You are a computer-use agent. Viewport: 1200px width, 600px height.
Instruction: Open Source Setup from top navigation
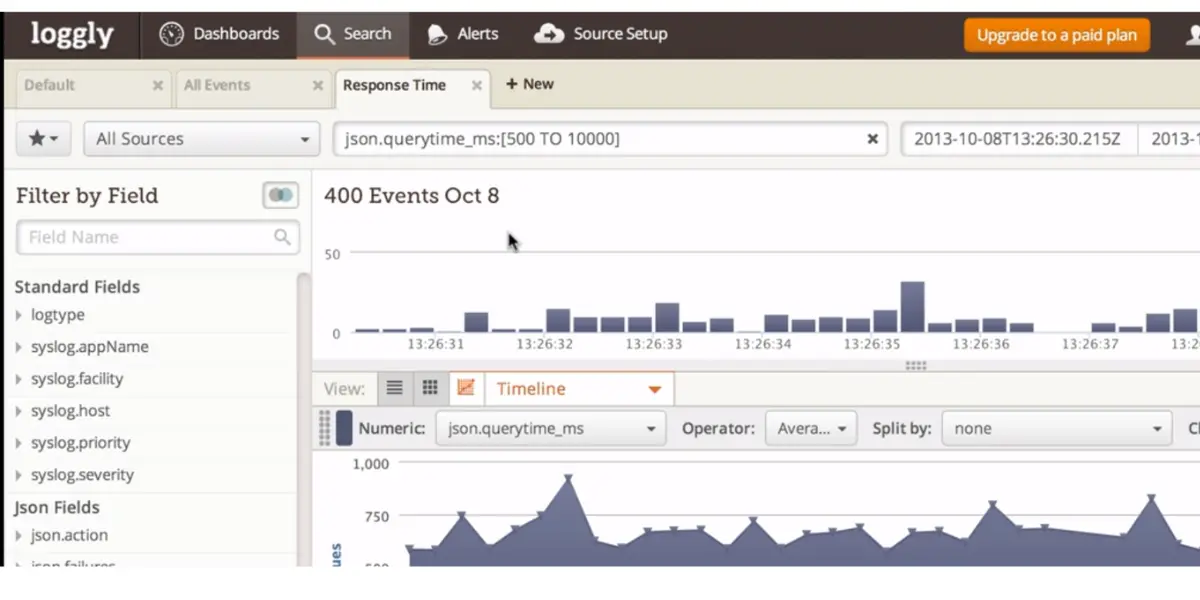[601, 34]
